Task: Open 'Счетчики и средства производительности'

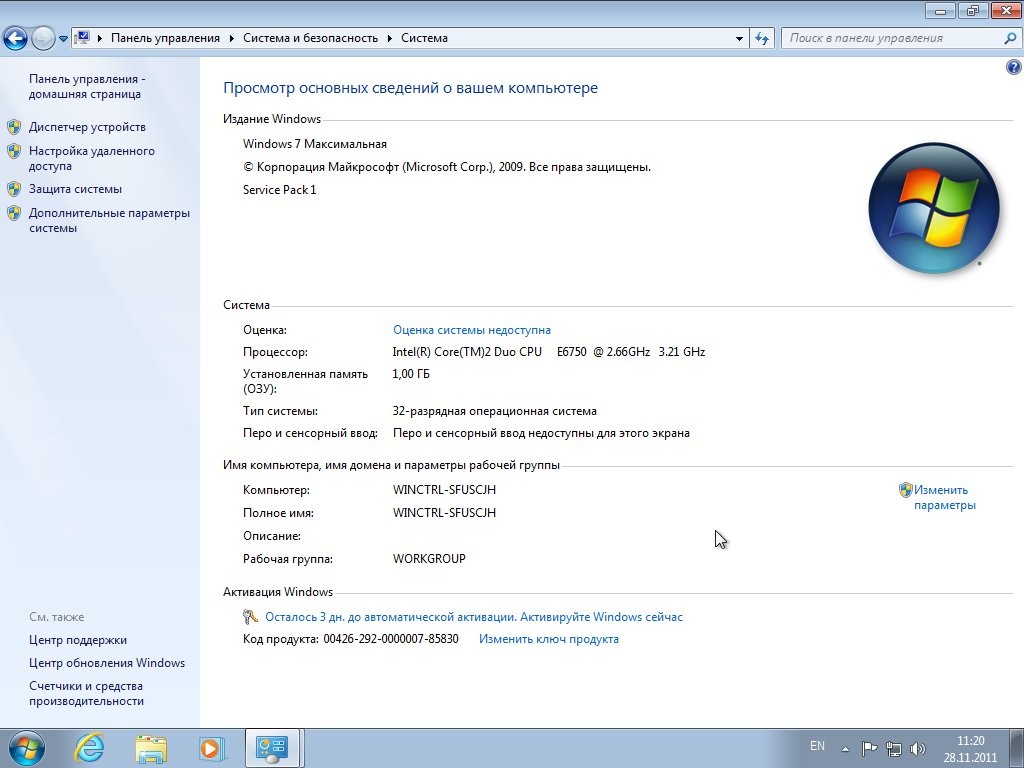Action: (86, 693)
